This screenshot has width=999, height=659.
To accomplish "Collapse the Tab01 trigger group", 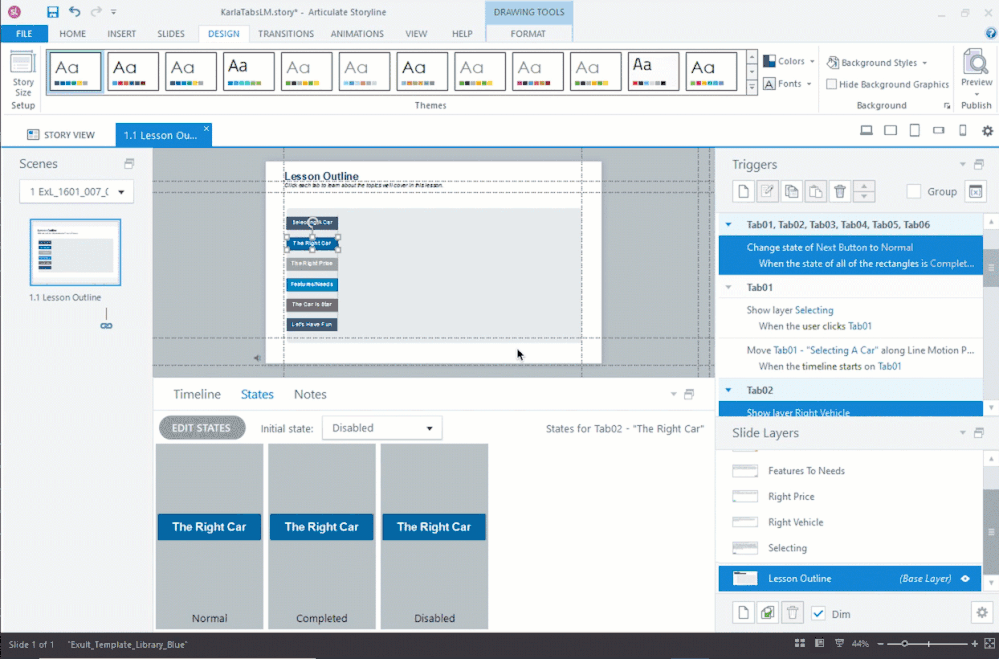I will point(728,287).
